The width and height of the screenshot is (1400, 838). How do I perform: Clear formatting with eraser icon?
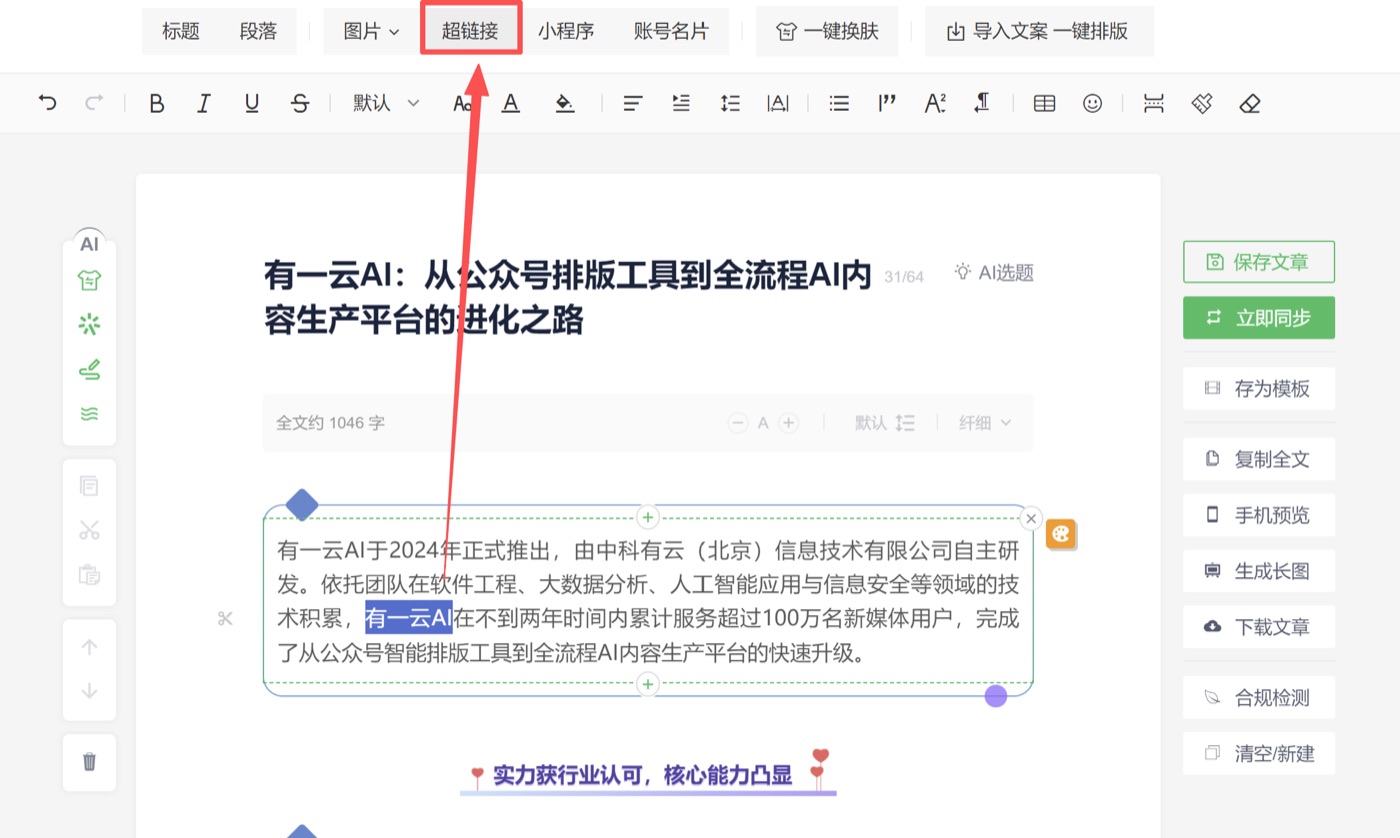pyautogui.click(x=1250, y=102)
